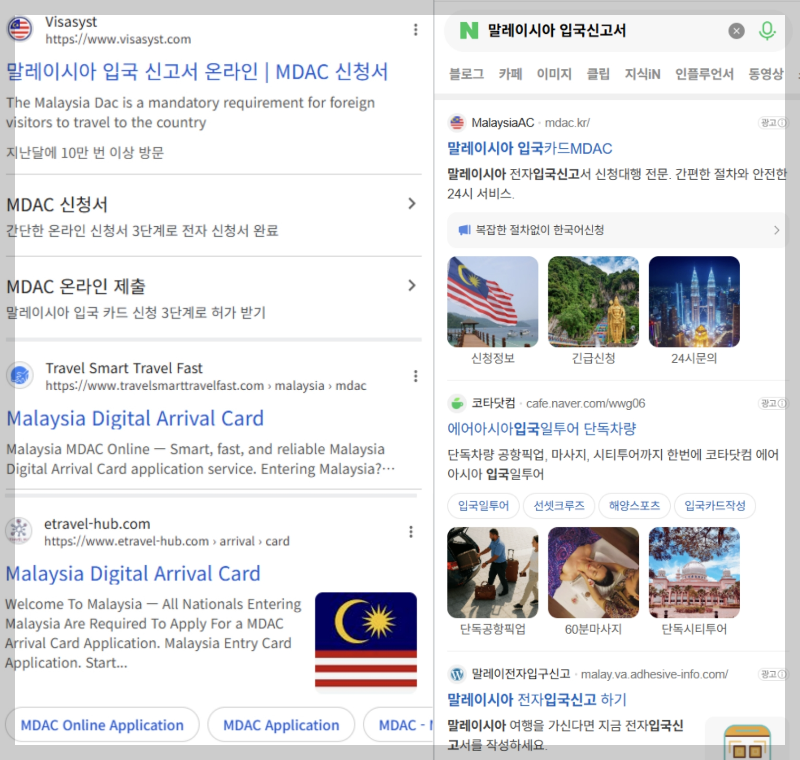Switch to the 인플루언서 tab
This screenshot has width=800, height=760.
(704, 74)
